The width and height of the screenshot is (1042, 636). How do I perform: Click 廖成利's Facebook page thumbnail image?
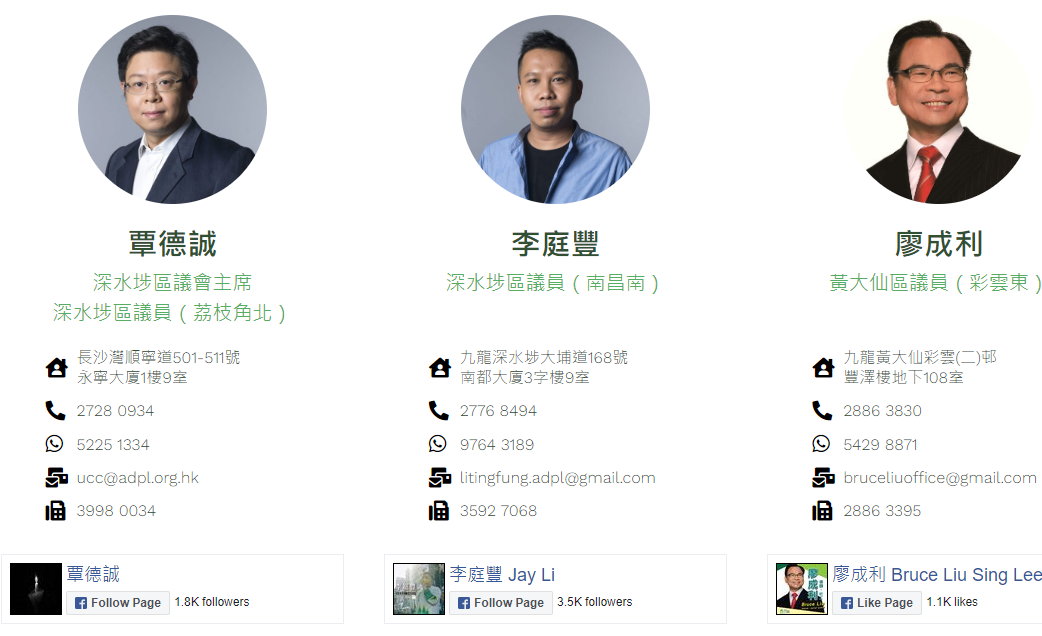[802, 589]
